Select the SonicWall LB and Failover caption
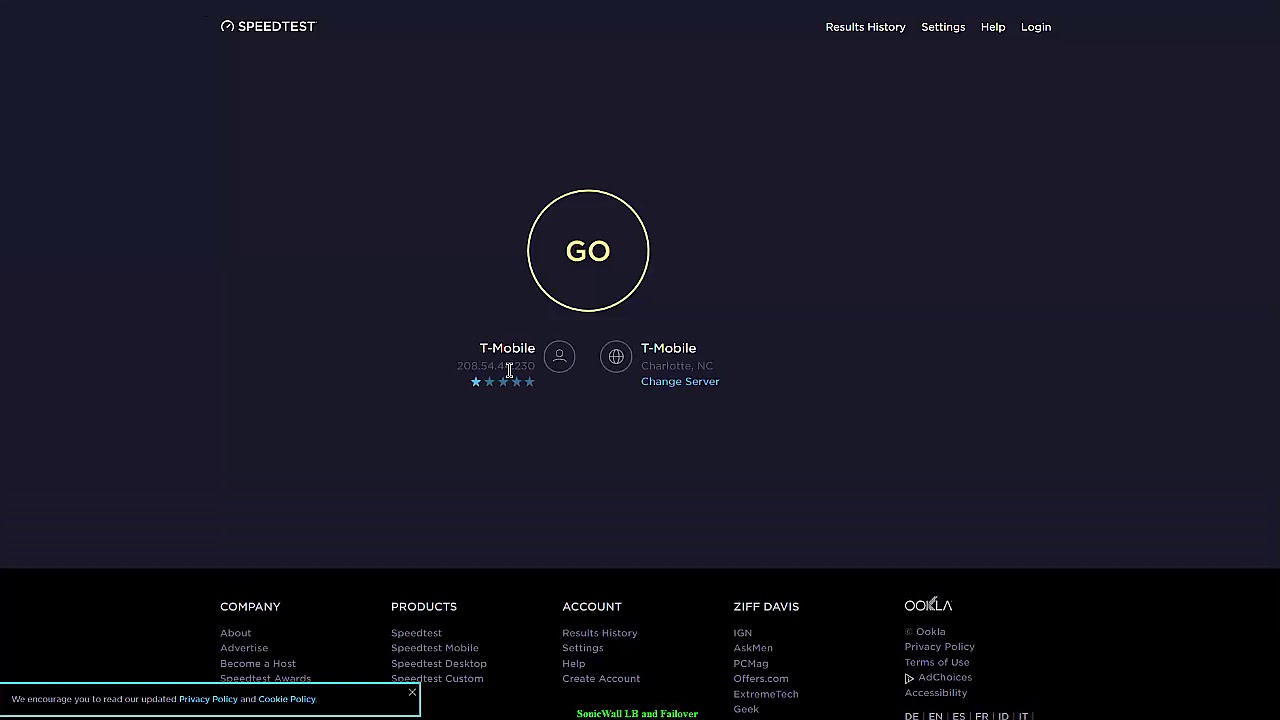1280x720 pixels. pyautogui.click(x=637, y=714)
